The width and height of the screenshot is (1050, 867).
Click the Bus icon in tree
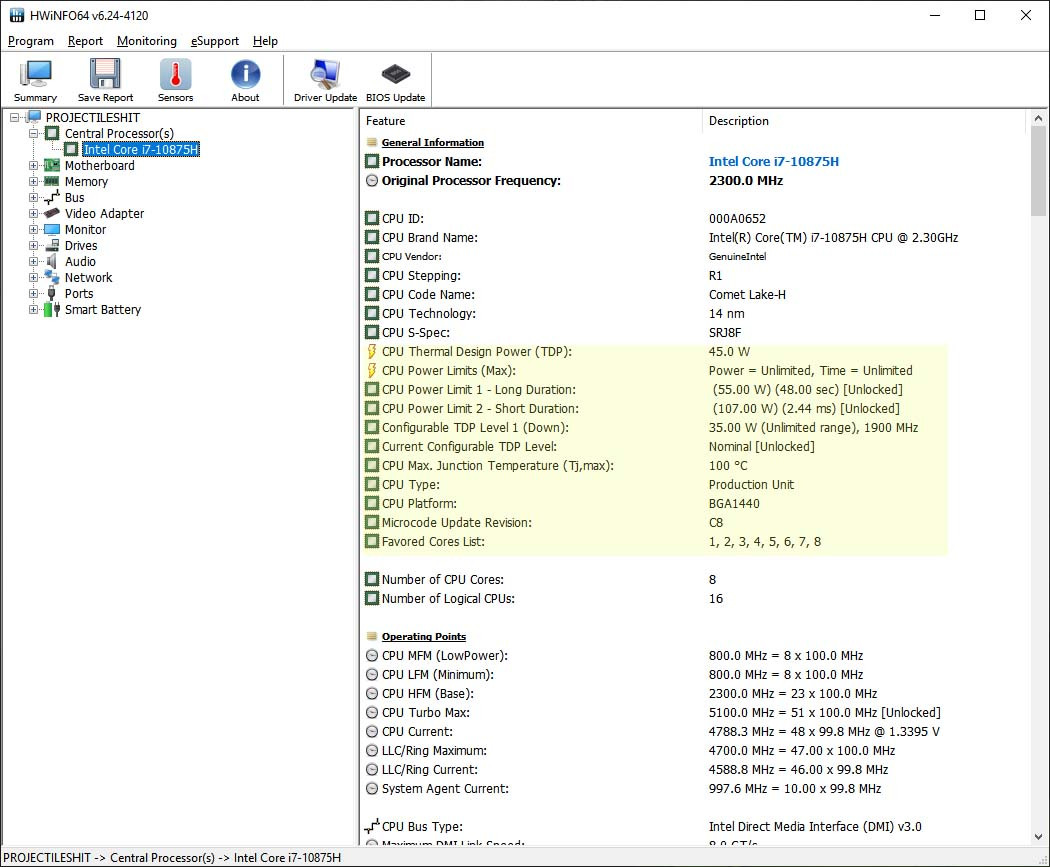pos(52,198)
